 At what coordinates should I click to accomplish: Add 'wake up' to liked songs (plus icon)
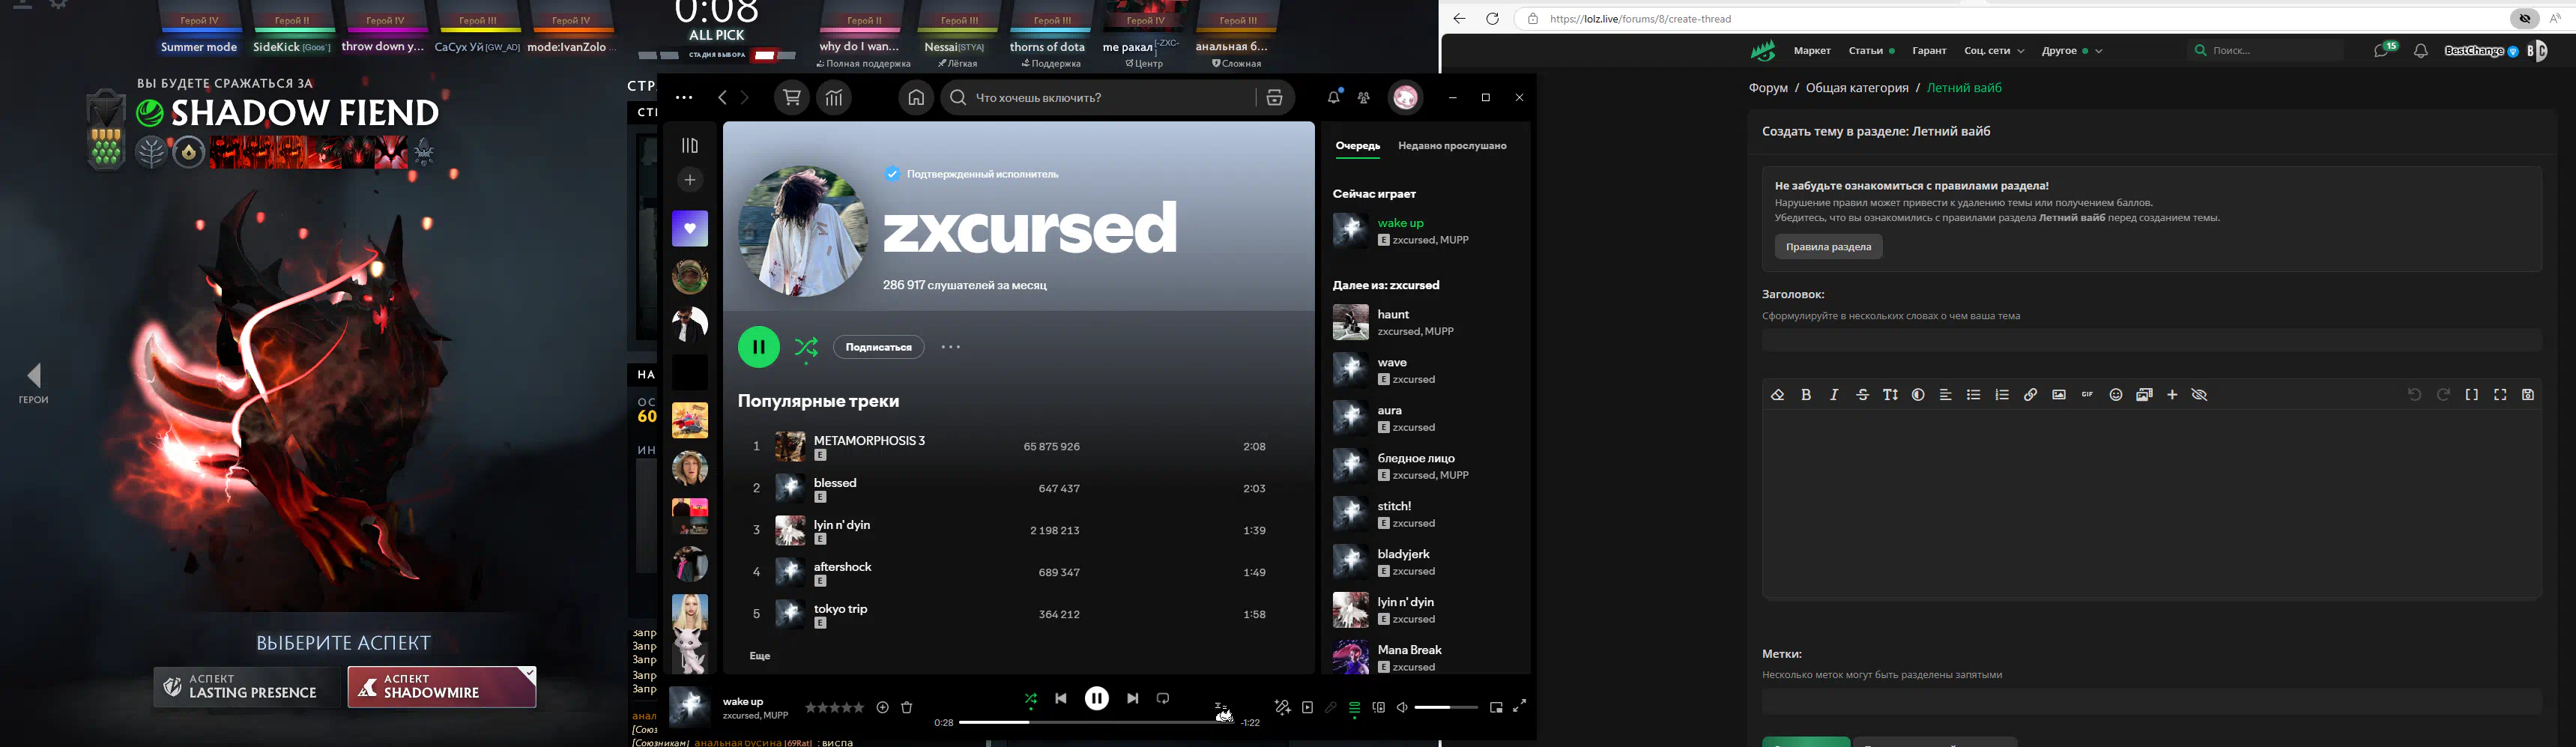click(x=883, y=707)
